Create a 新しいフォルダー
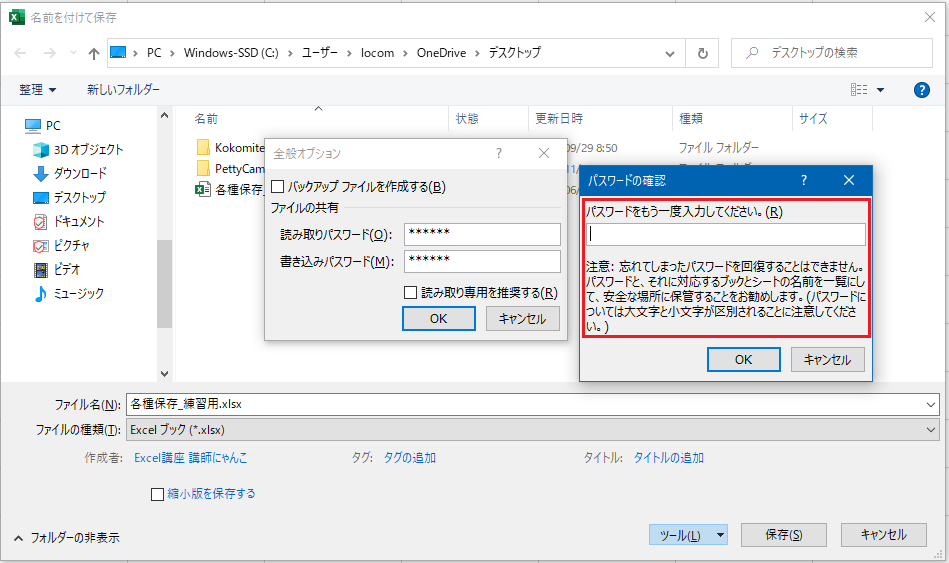Viewport: 949px width, 563px height. (123, 90)
